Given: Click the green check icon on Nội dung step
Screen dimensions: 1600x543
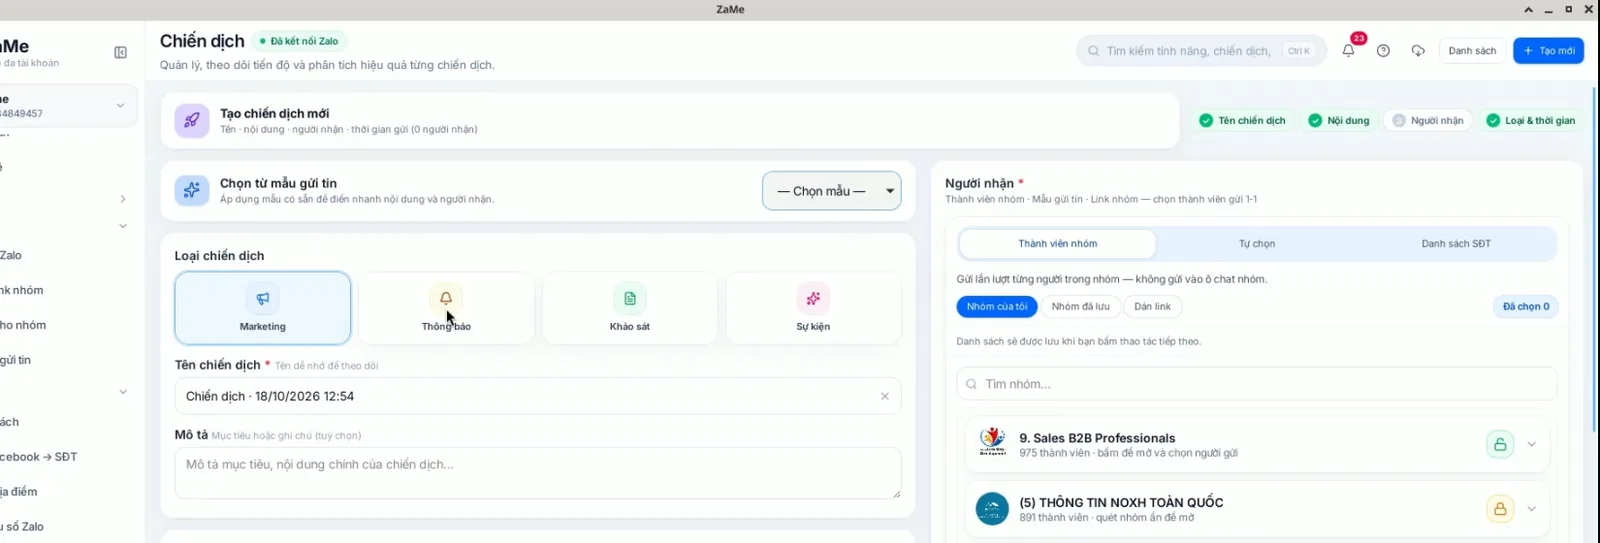Looking at the screenshot, I should tap(1315, 121).
